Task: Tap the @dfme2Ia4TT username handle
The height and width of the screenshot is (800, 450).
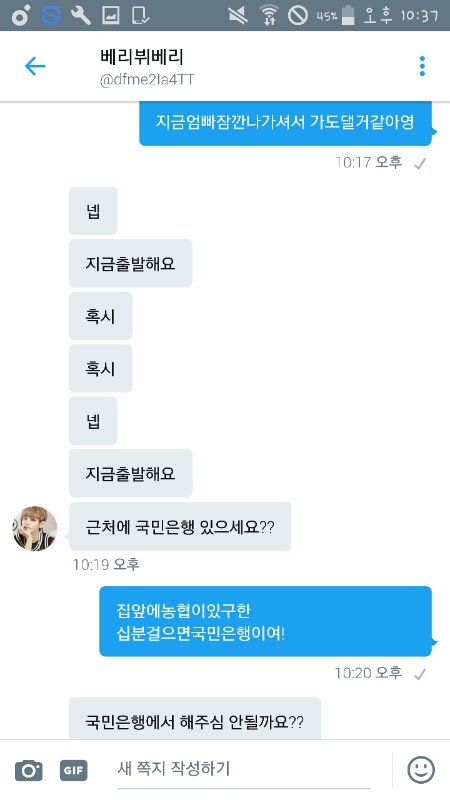Action: [x=147, y=80]
